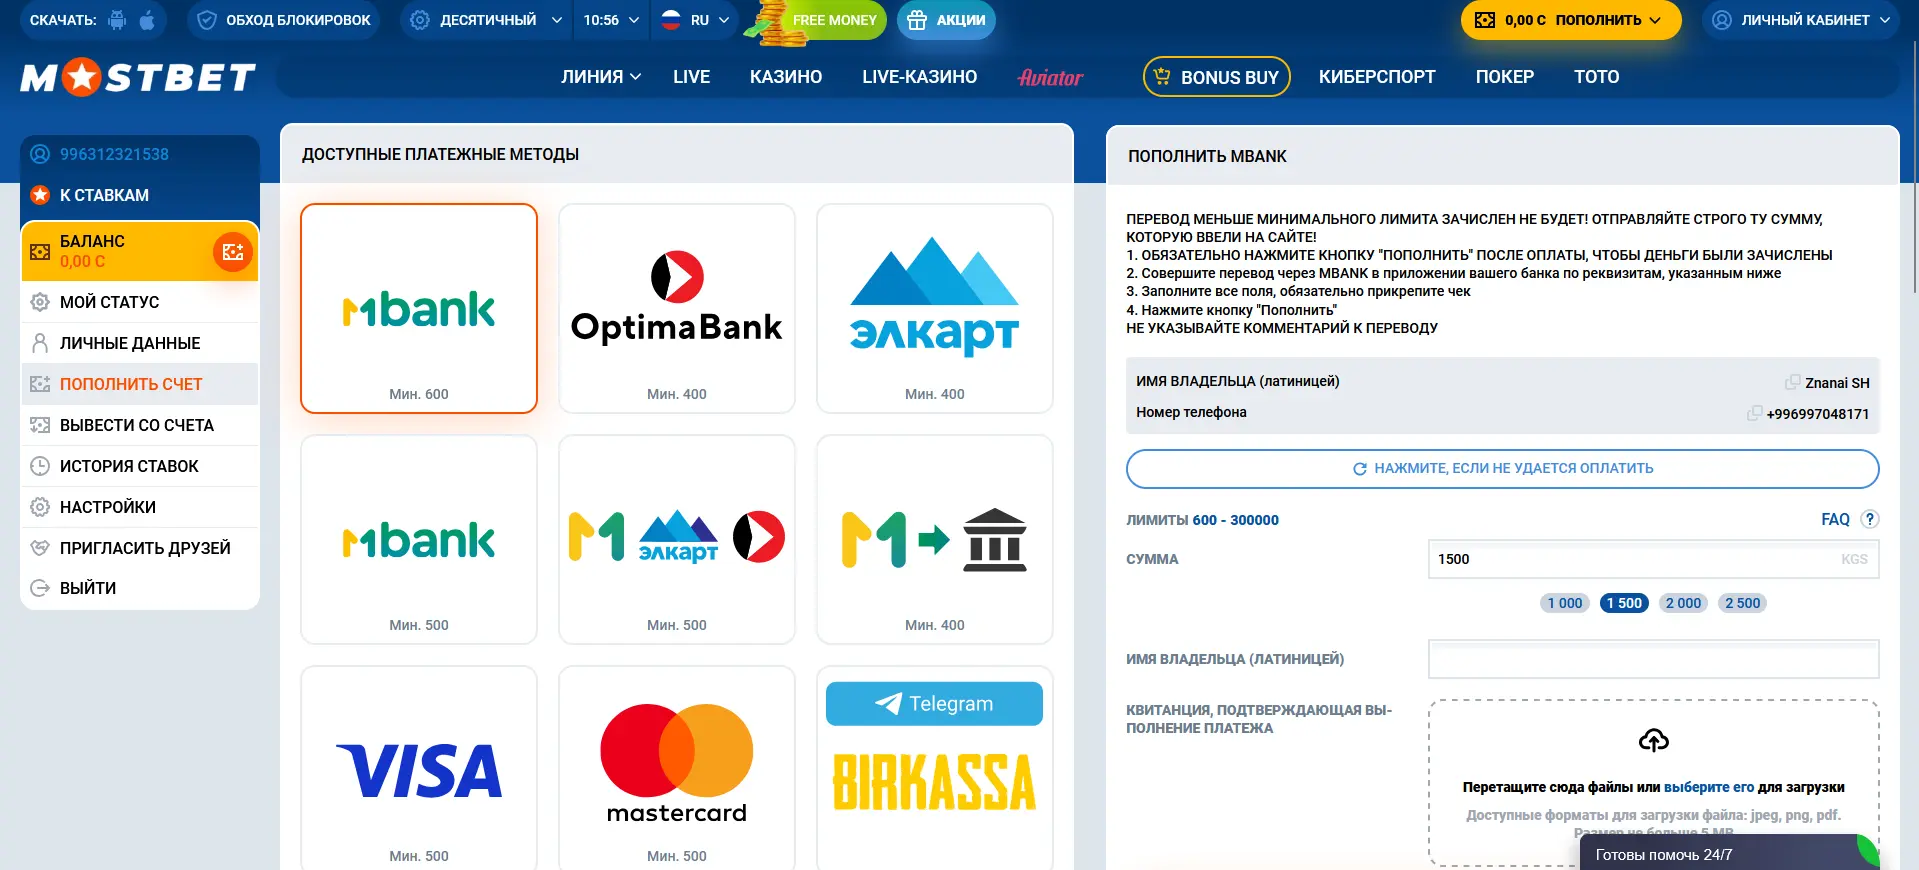Copy phone number +996997048171

1755,413
